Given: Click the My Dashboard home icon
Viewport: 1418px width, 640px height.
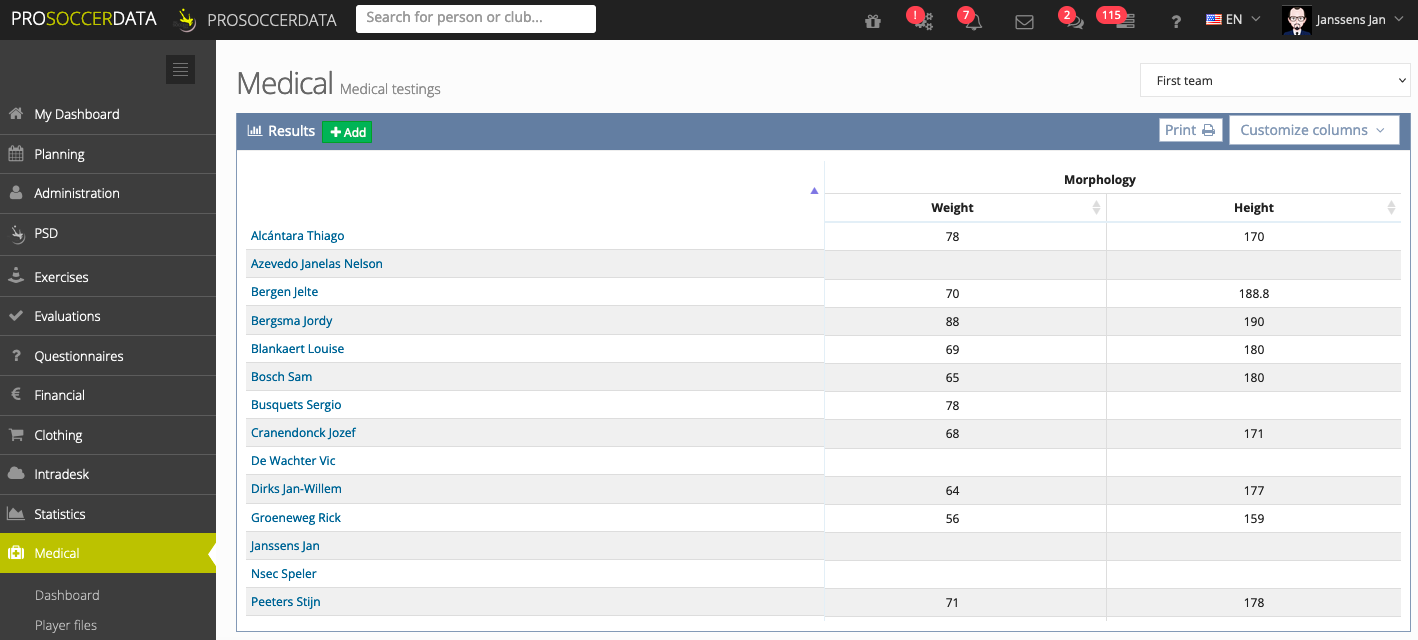Looking at the screenshot, I should pos(16,114).
